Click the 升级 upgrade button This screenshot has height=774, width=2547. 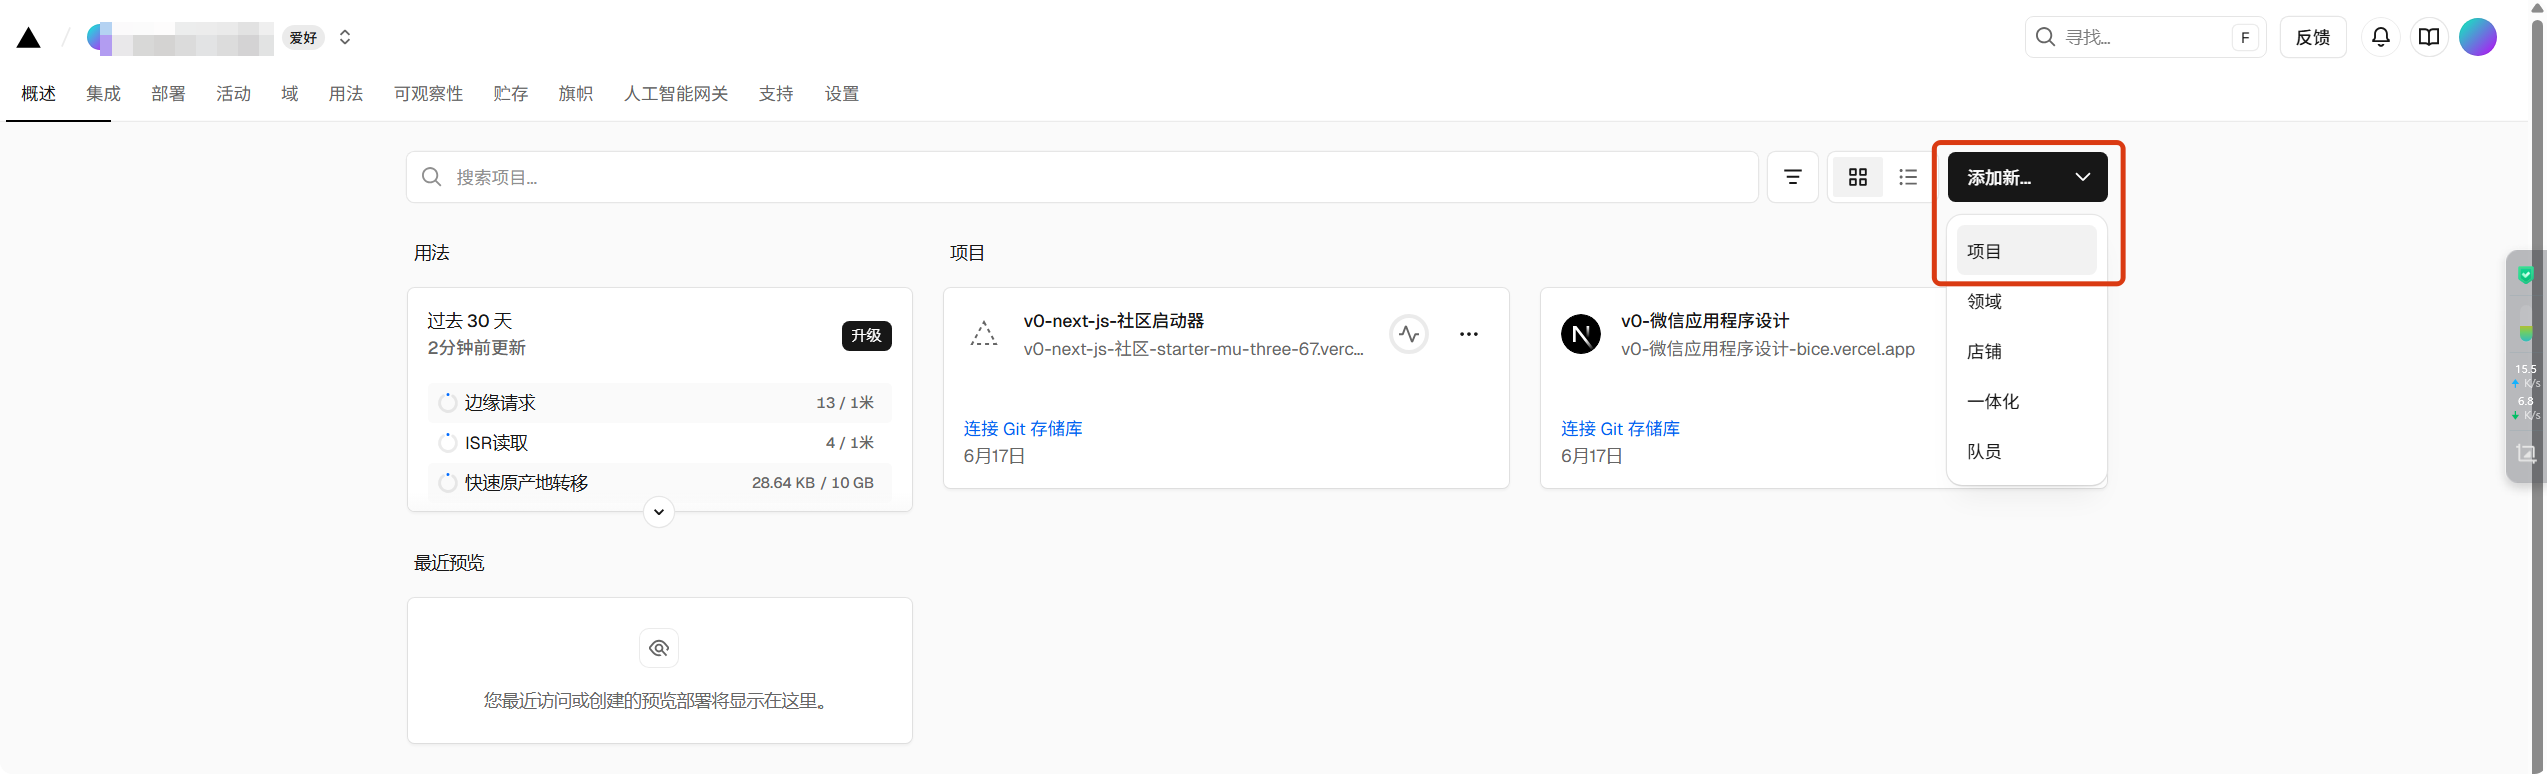pos(866,335)
